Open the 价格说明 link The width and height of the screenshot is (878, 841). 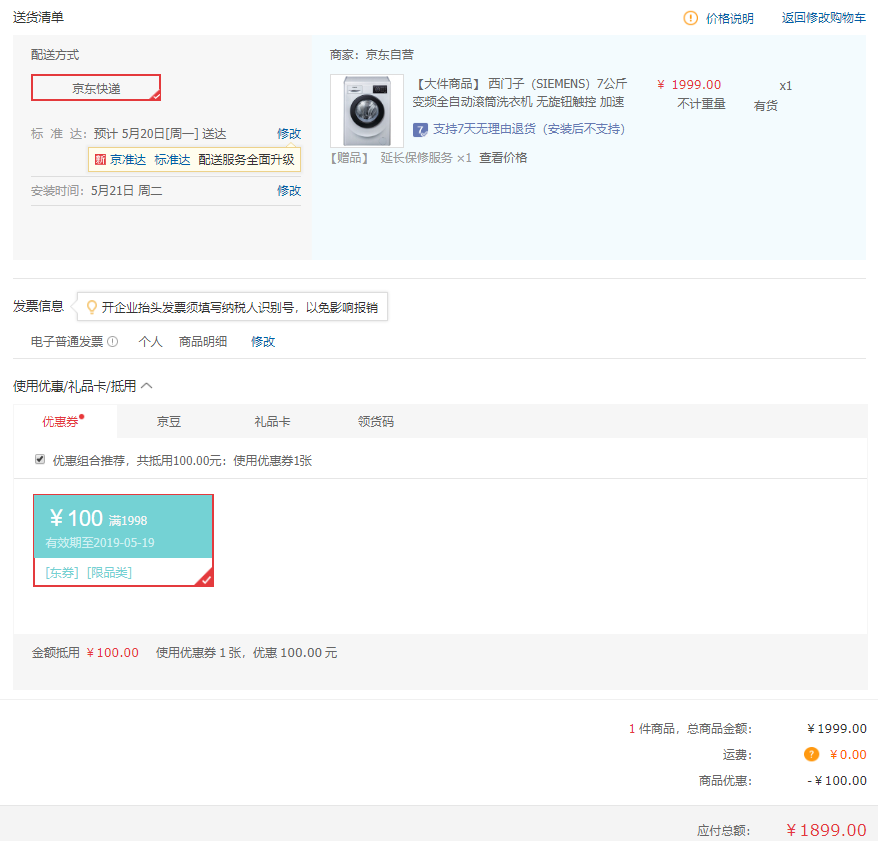pyautogui.click(x=730, y=18)
